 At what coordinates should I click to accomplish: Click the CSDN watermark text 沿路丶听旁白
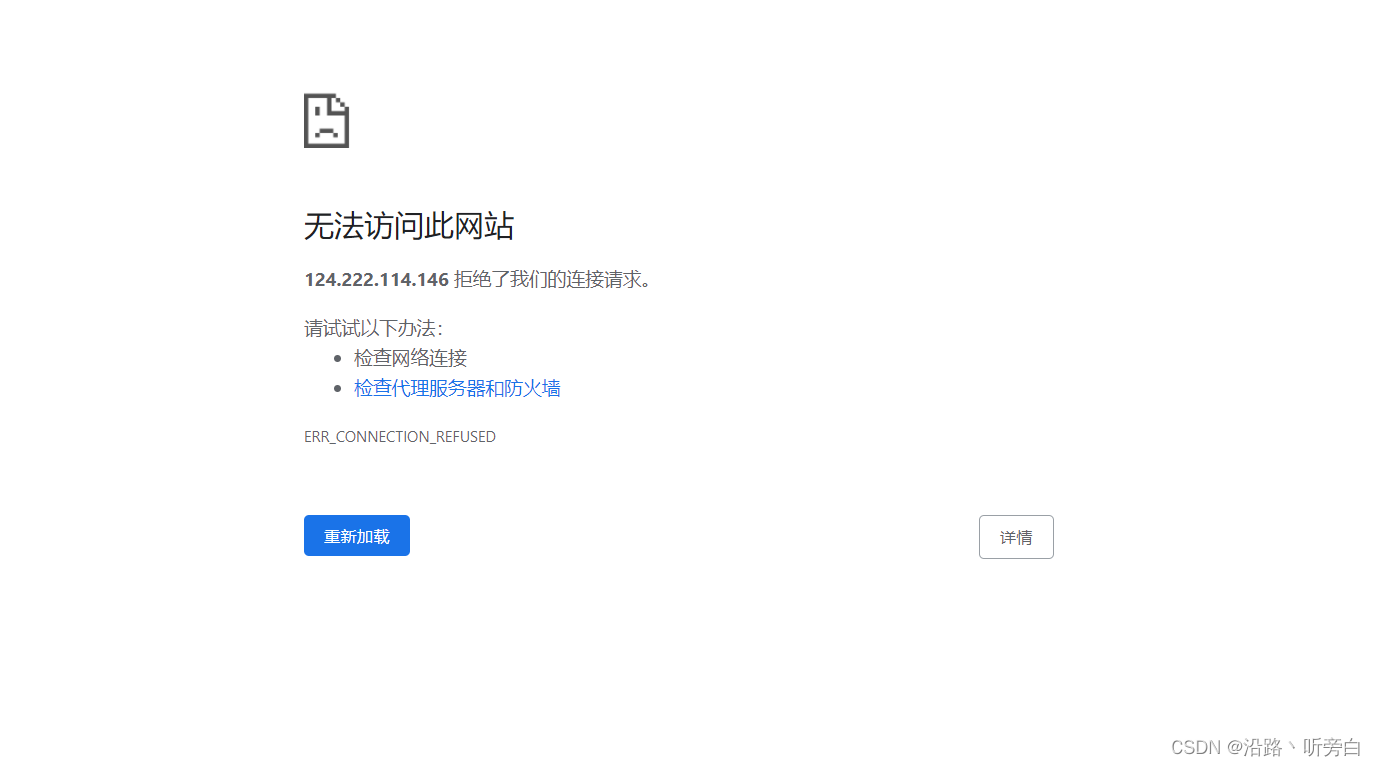coord(1264,746)
